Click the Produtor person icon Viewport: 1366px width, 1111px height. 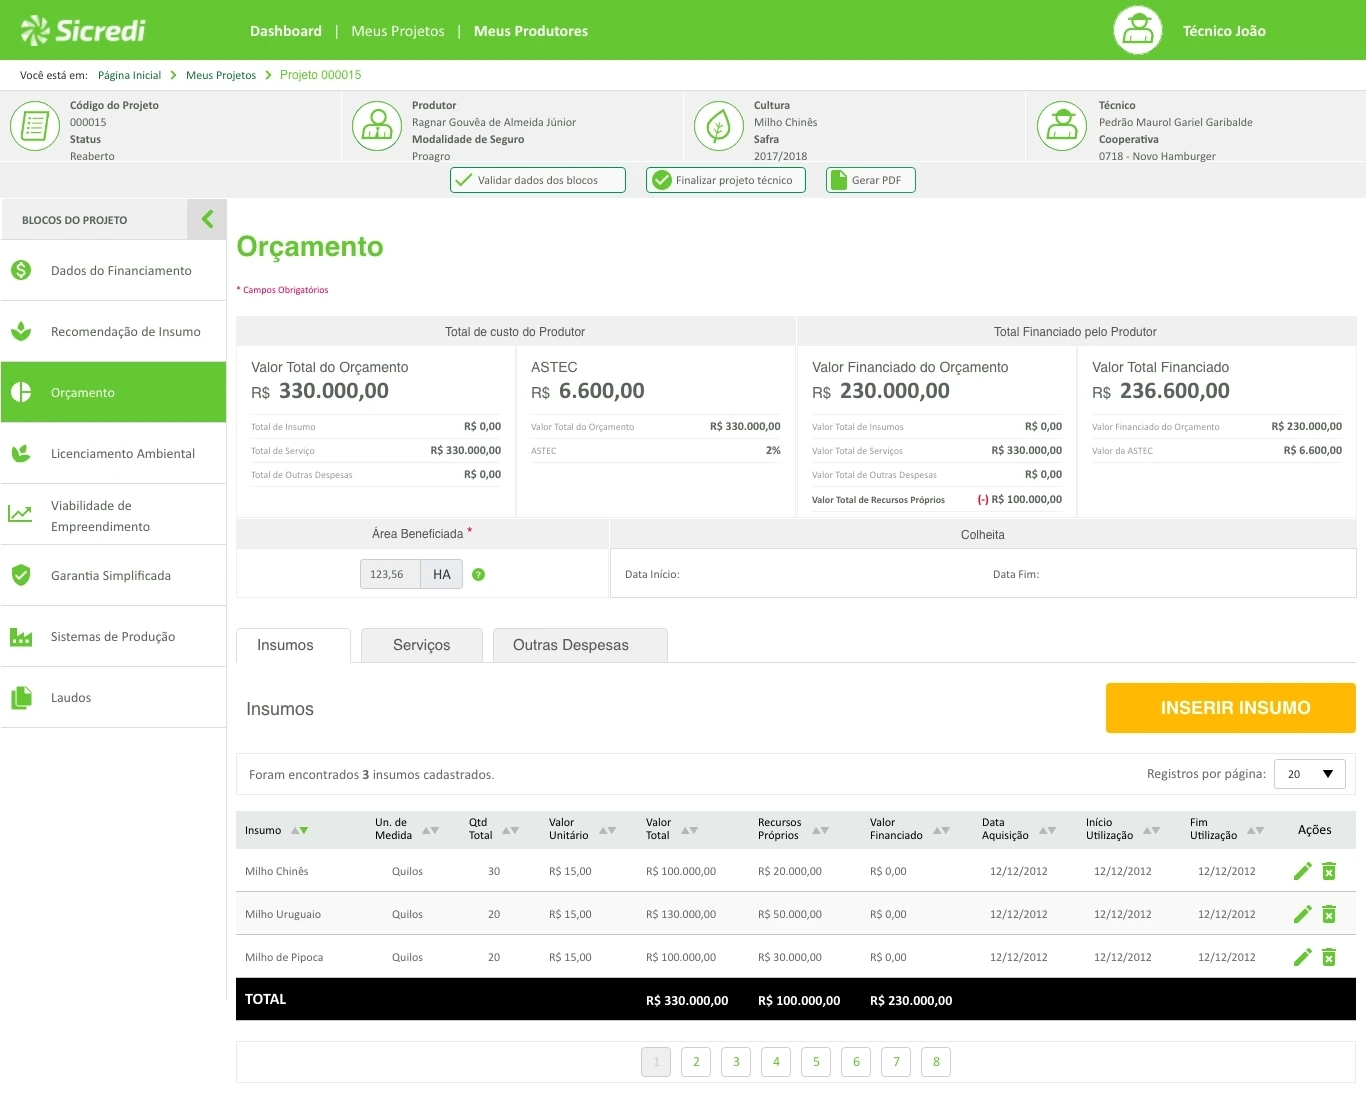[x=377, y=126]
